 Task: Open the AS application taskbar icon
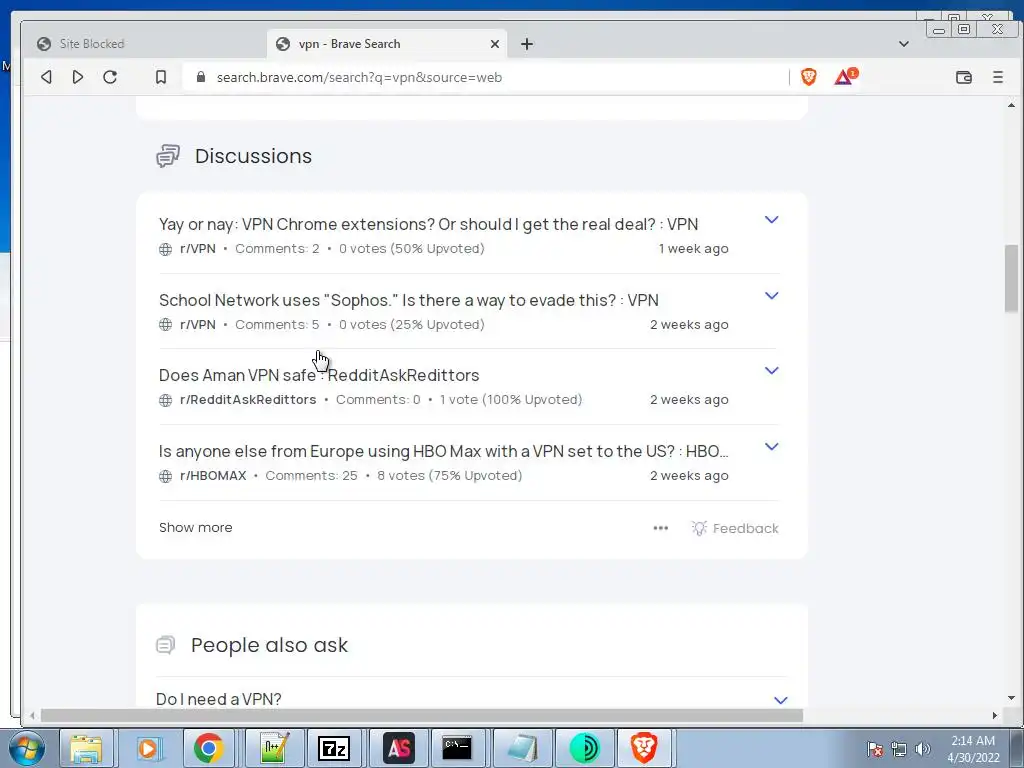click(399, 748)
